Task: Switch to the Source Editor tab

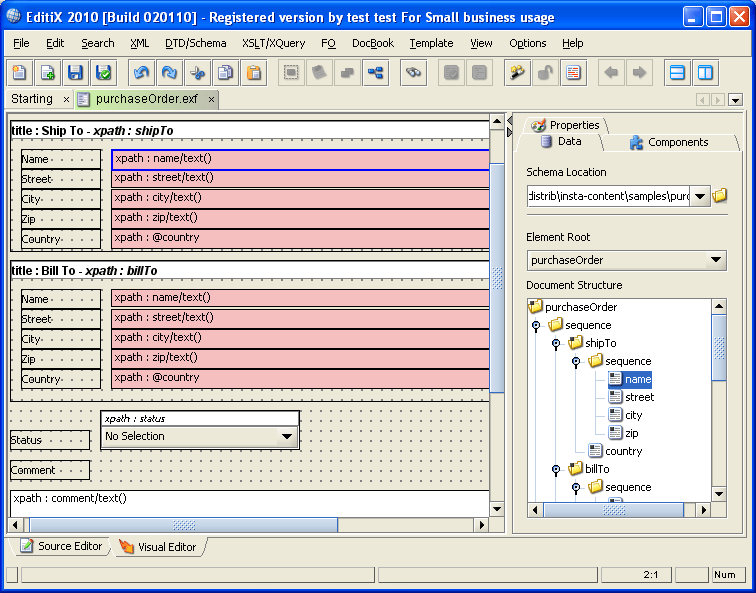Action: coord(61,546)
